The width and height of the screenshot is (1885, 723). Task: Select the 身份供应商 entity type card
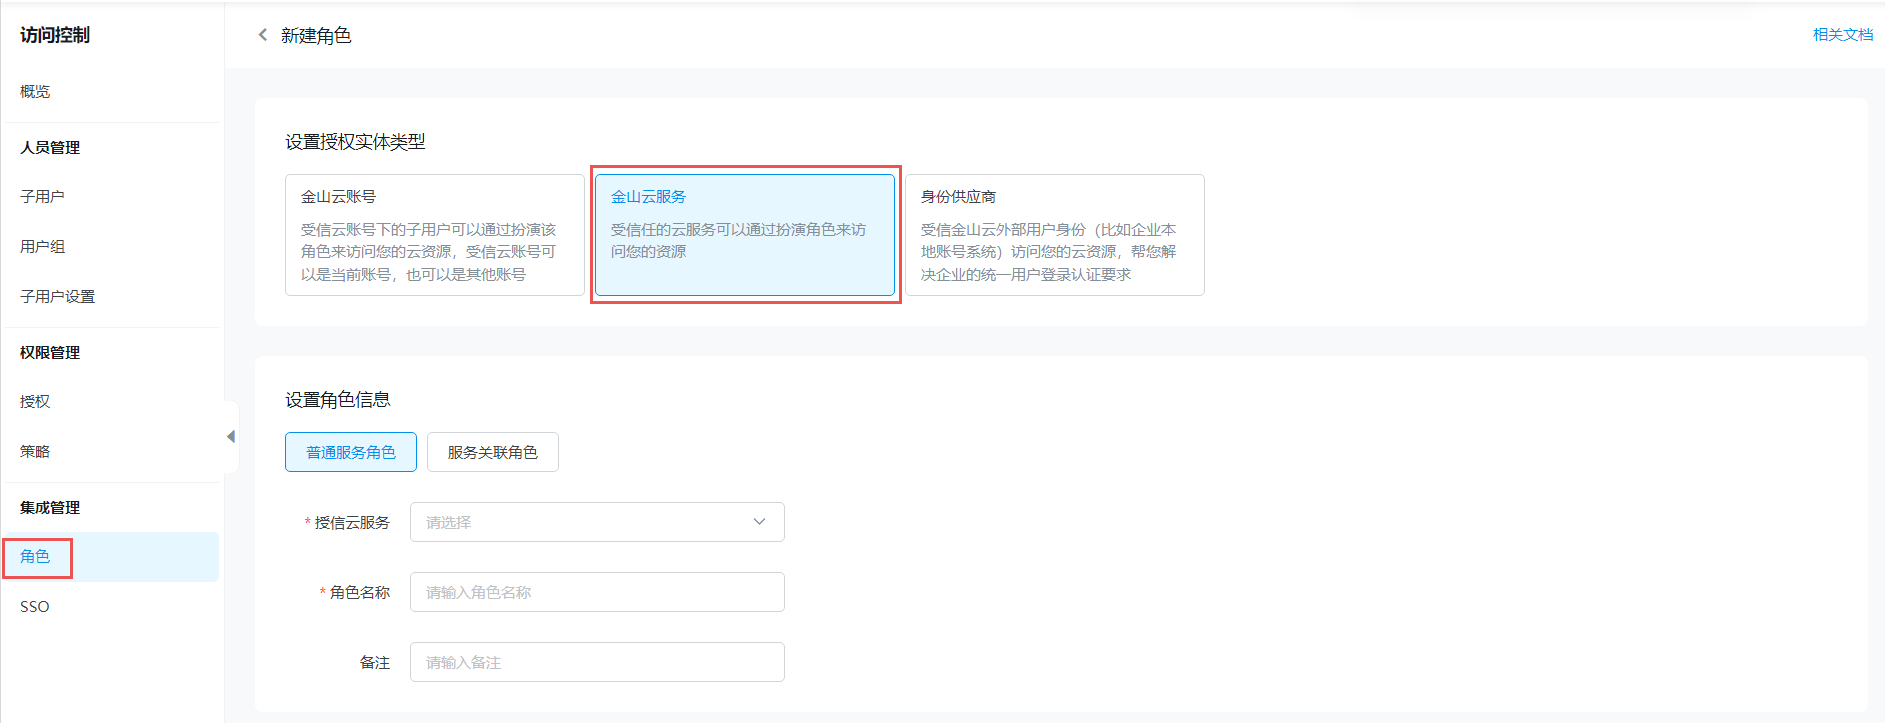pos(1055,235)
